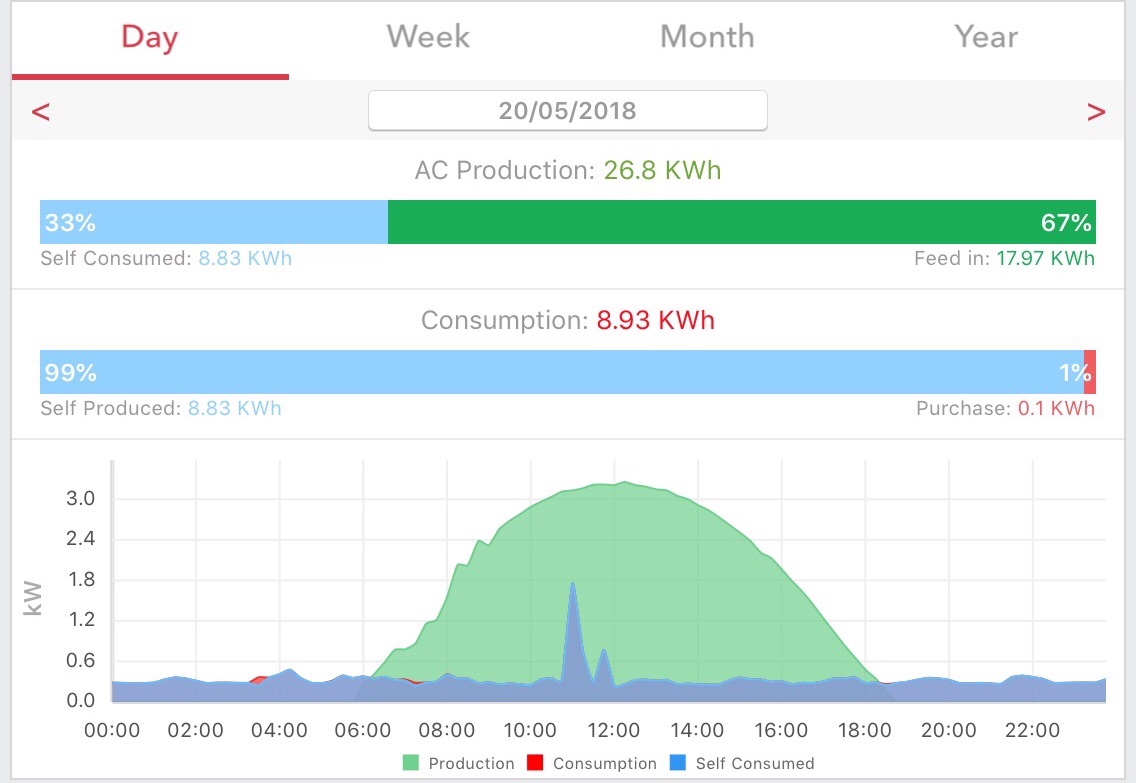
Task: Click the red 1% purchase bar segment
Action: pyautogui.click(x=1090, y=372)
